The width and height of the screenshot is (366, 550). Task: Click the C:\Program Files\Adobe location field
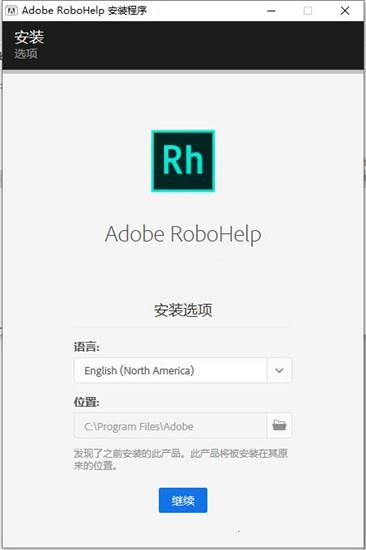[171, 426]
